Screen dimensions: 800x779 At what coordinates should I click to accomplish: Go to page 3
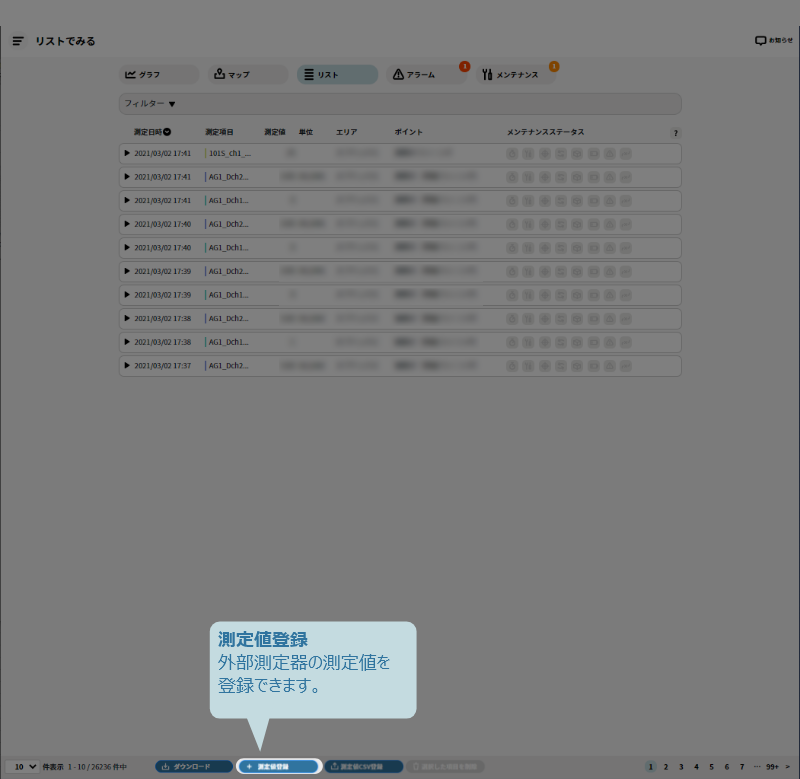click(681, 767)
